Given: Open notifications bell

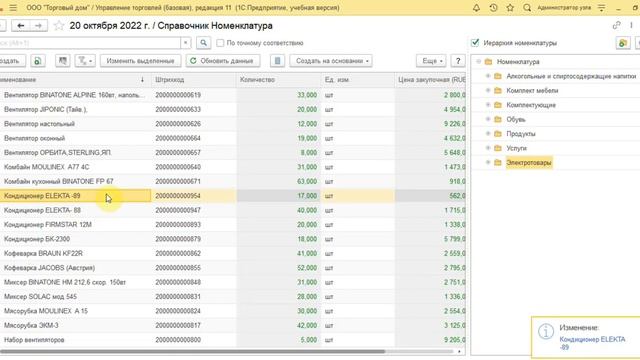Looking at the screenshot, I should pos(476,8).
